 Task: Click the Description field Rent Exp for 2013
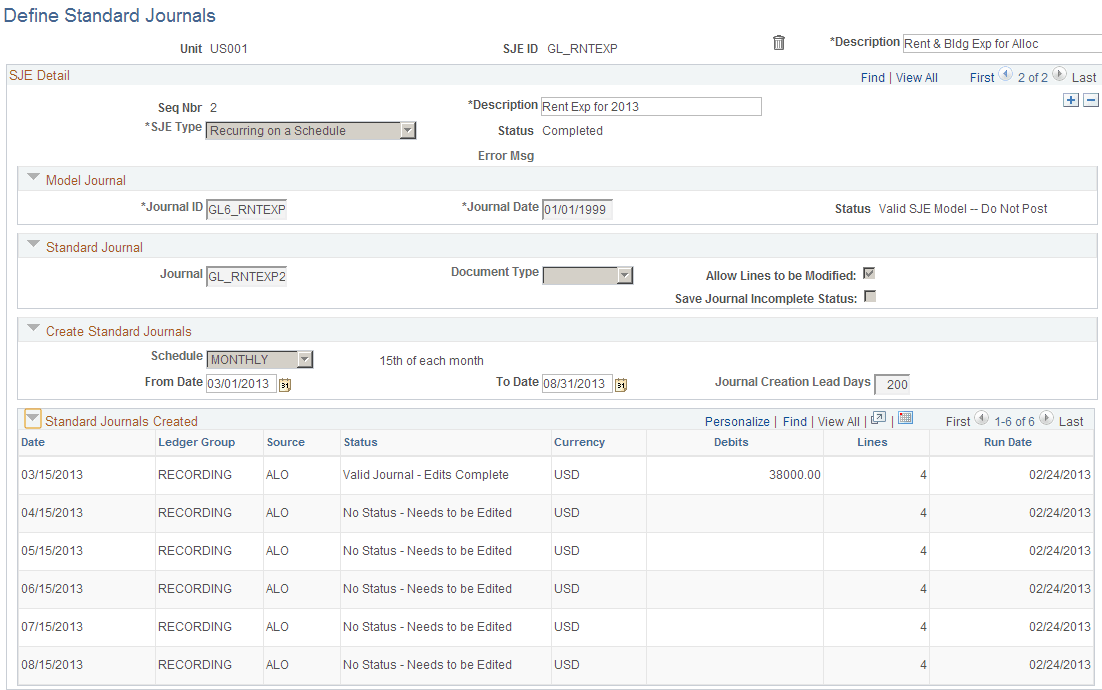tap(651, 106)
